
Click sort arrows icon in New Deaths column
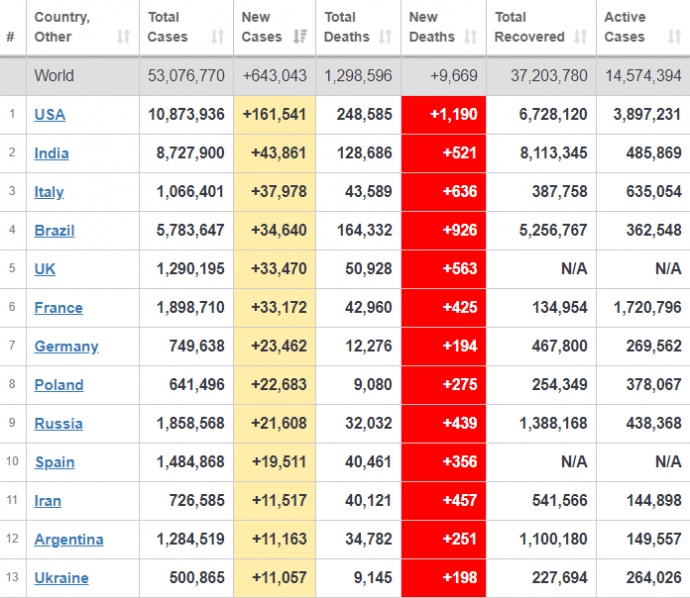pyautogui.click(x=469, y=37)
